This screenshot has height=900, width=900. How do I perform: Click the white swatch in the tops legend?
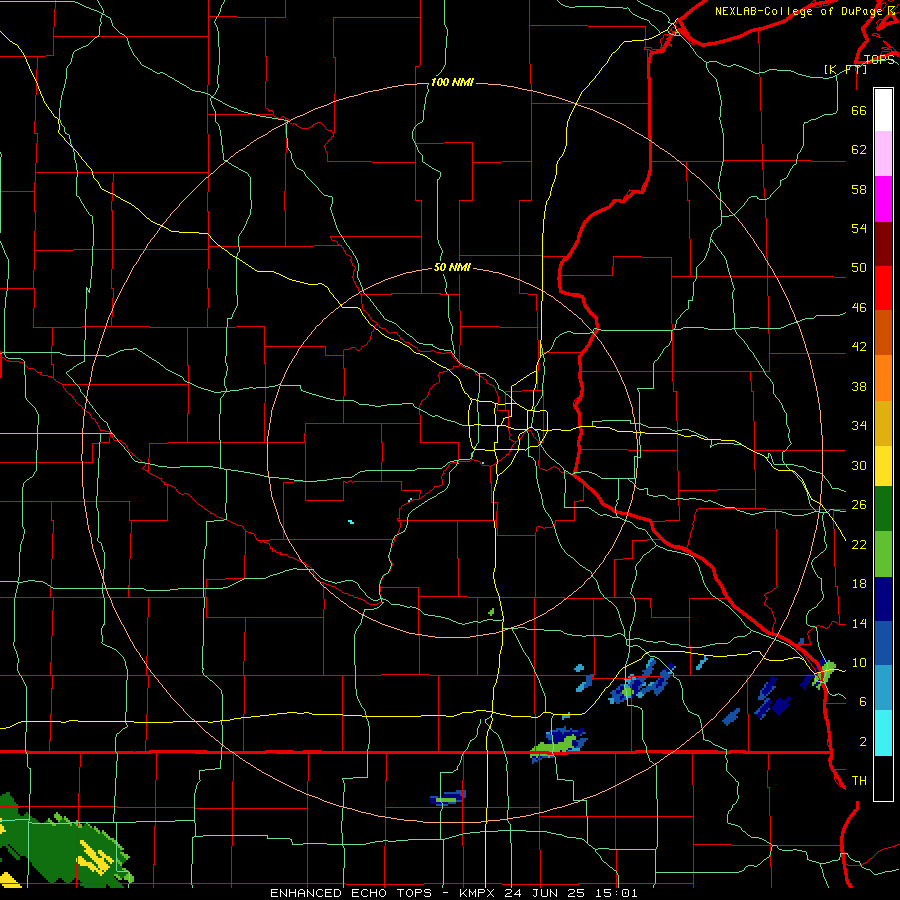(x=883, y=110)
